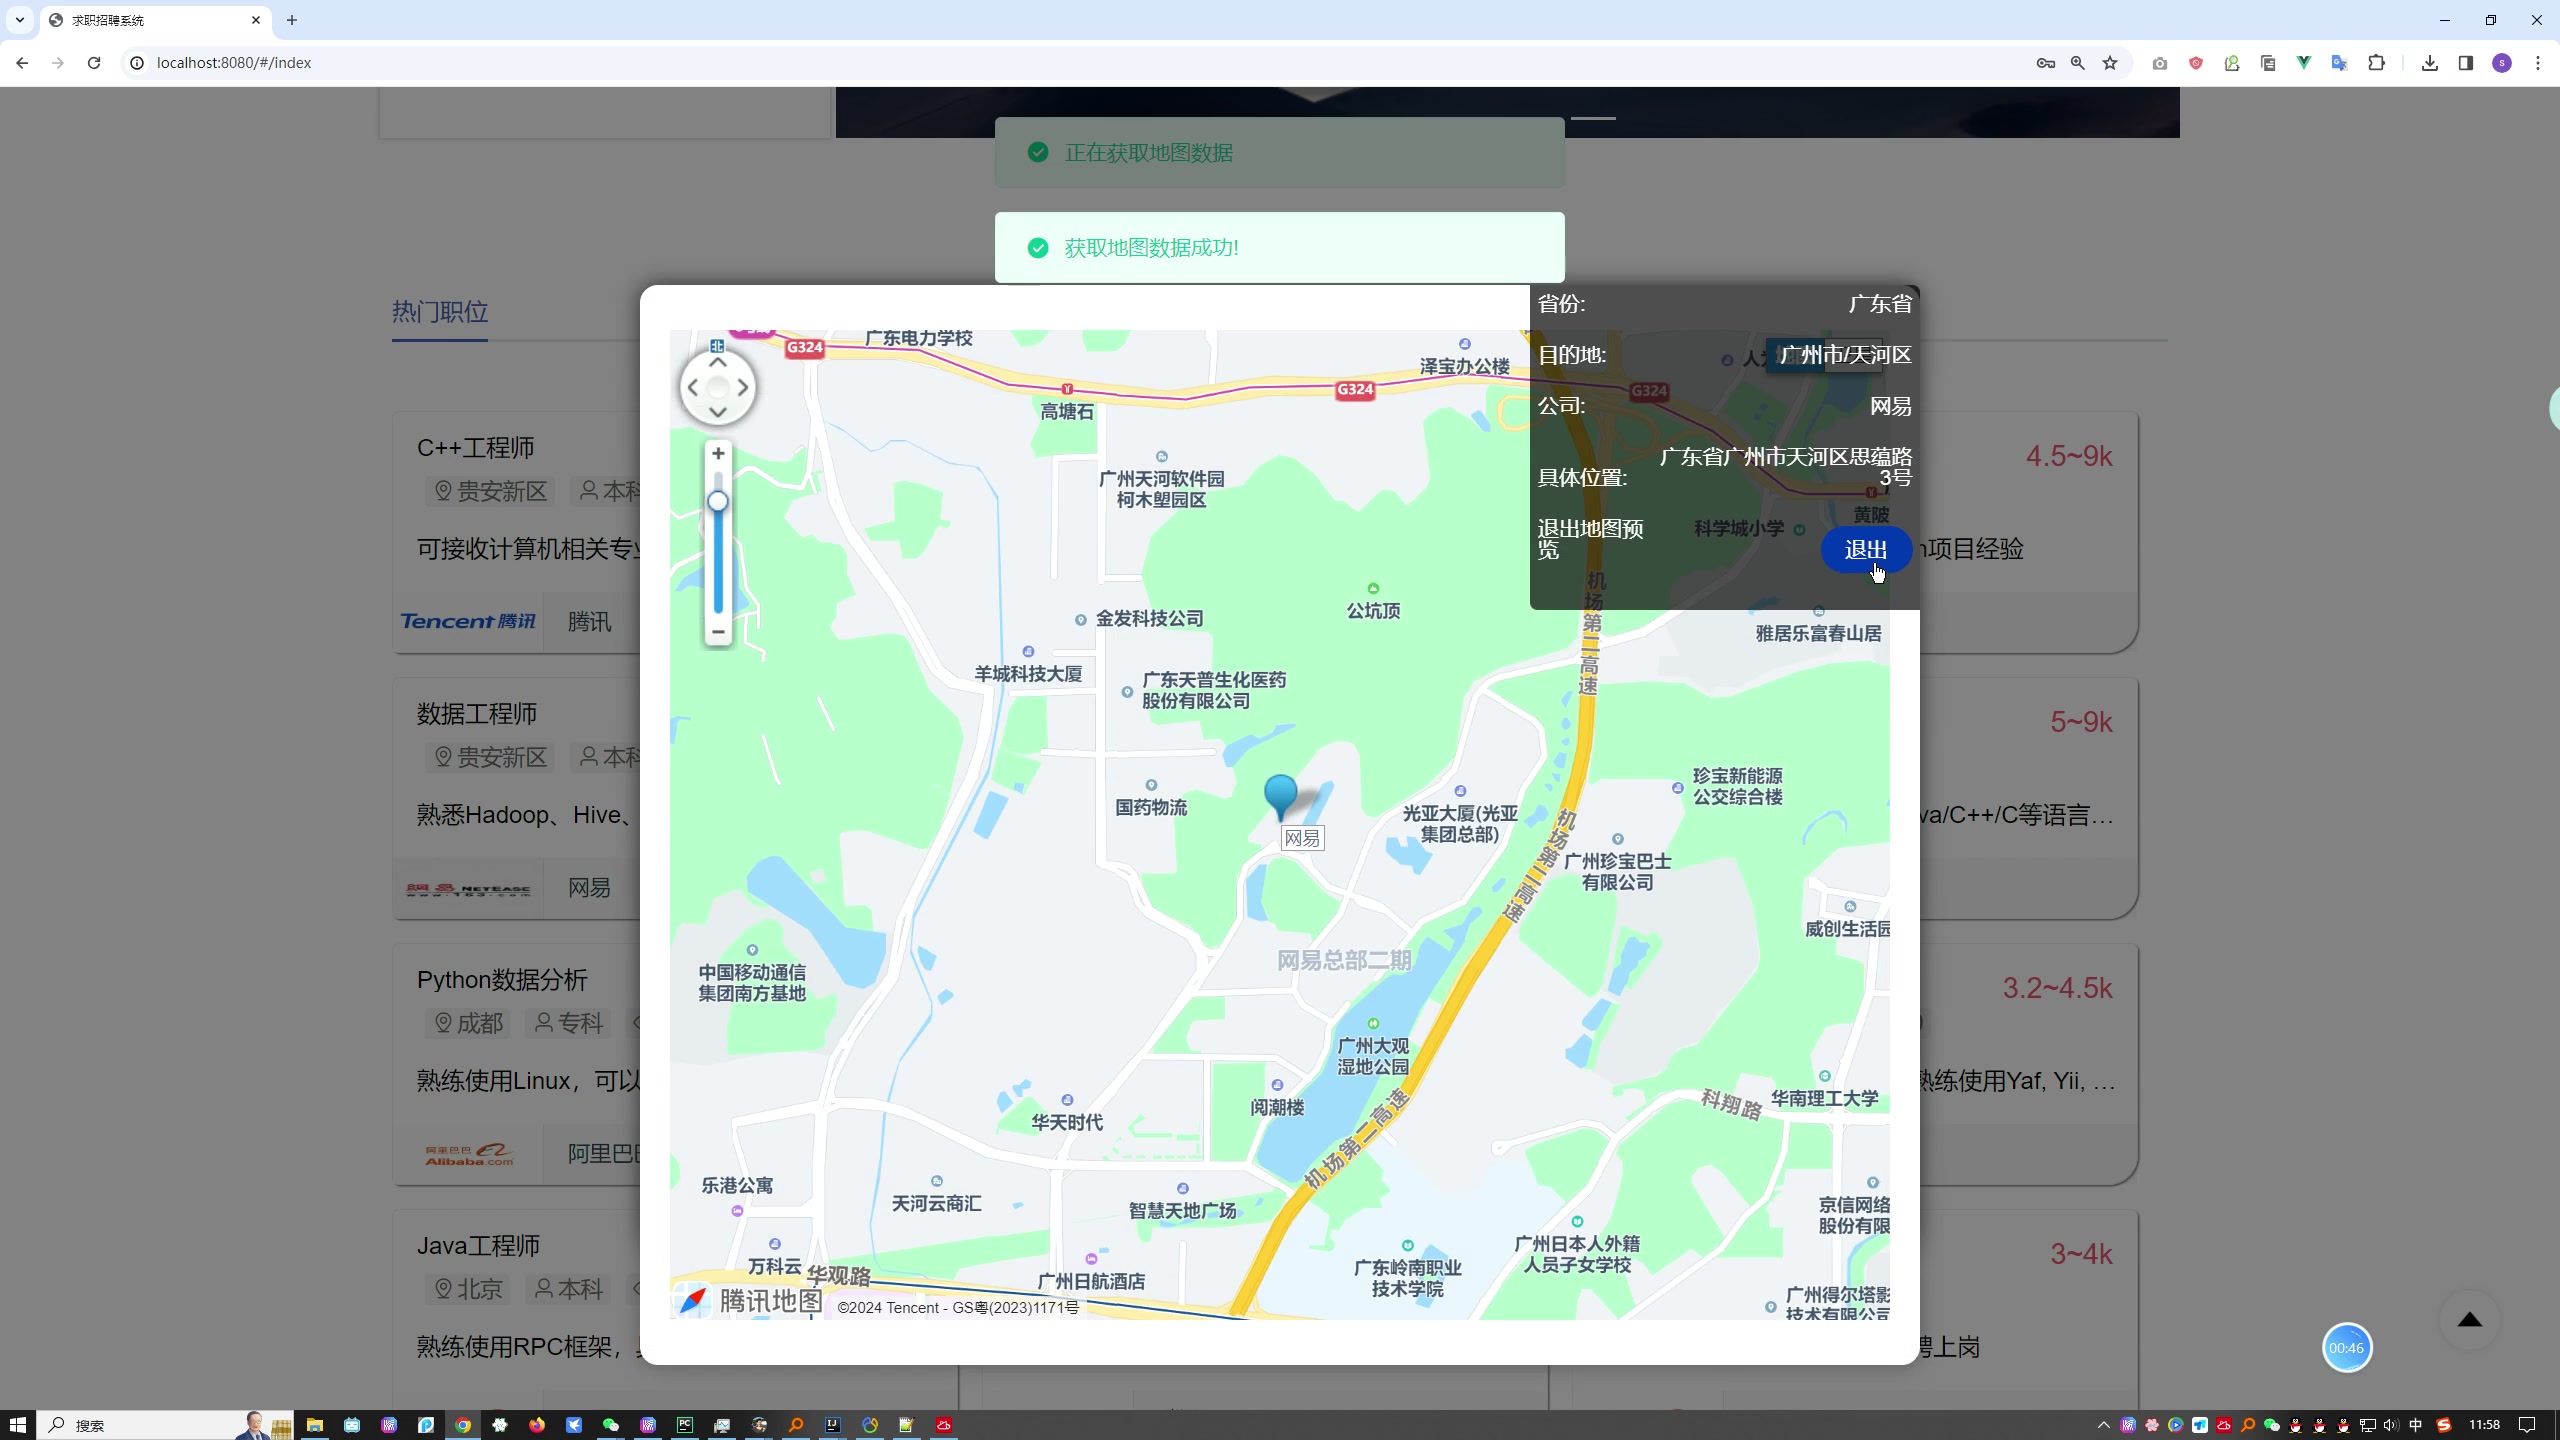Open the Java工程师 job listing

[x=478, y=1246]
